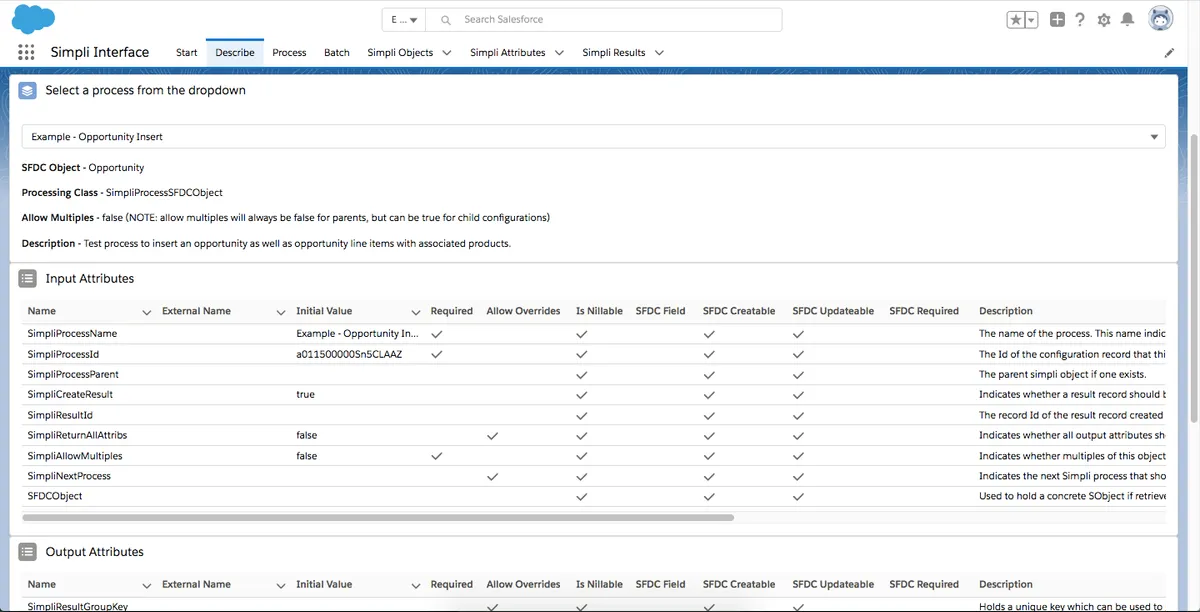
Task: Open Input Attributes Initial Value column menu
Action: [x=416, y=312]
